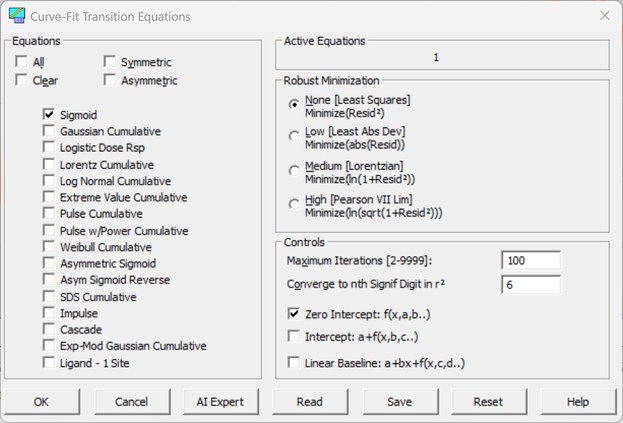Select None [Least Squares] minimization
Viewport: 623px width, 423px height.
(294, 104)
